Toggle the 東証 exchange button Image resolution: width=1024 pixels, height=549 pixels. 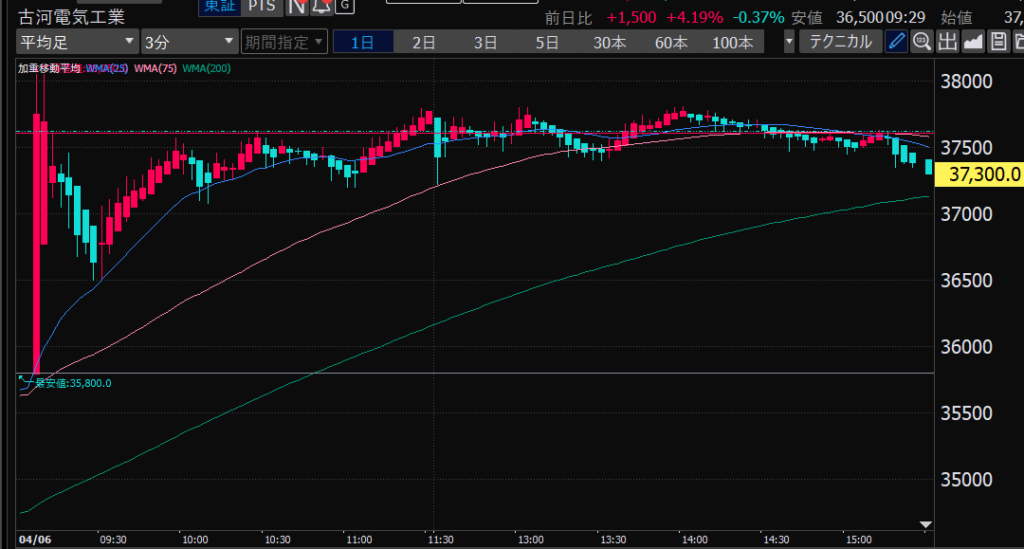coord(216,7)
